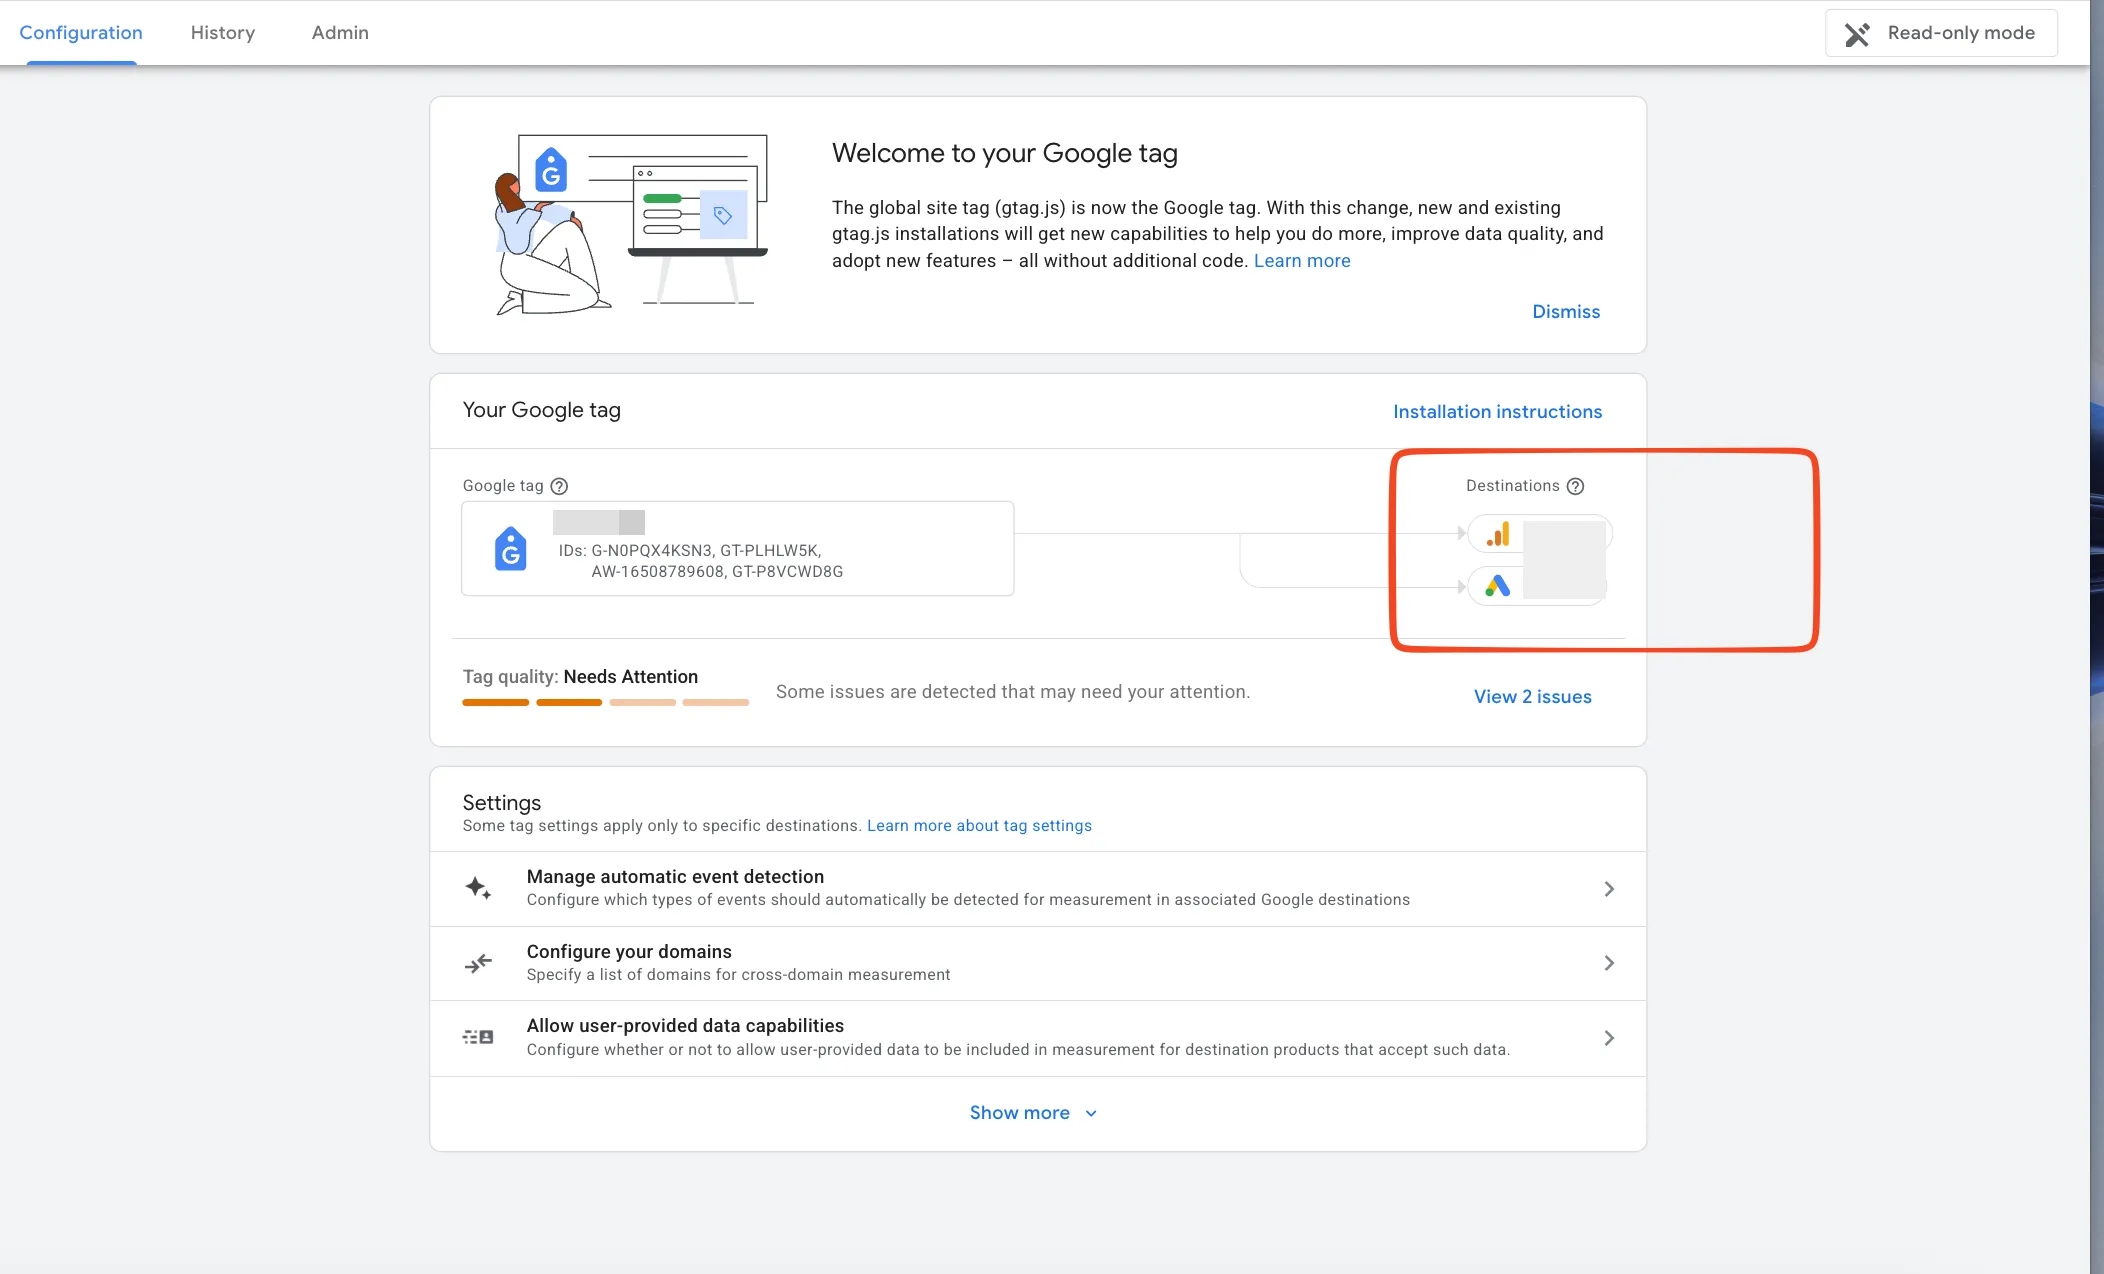The image size is (2104, 1274).
Task: Expand Configure your domains chevron
Action: (1609, 963)
